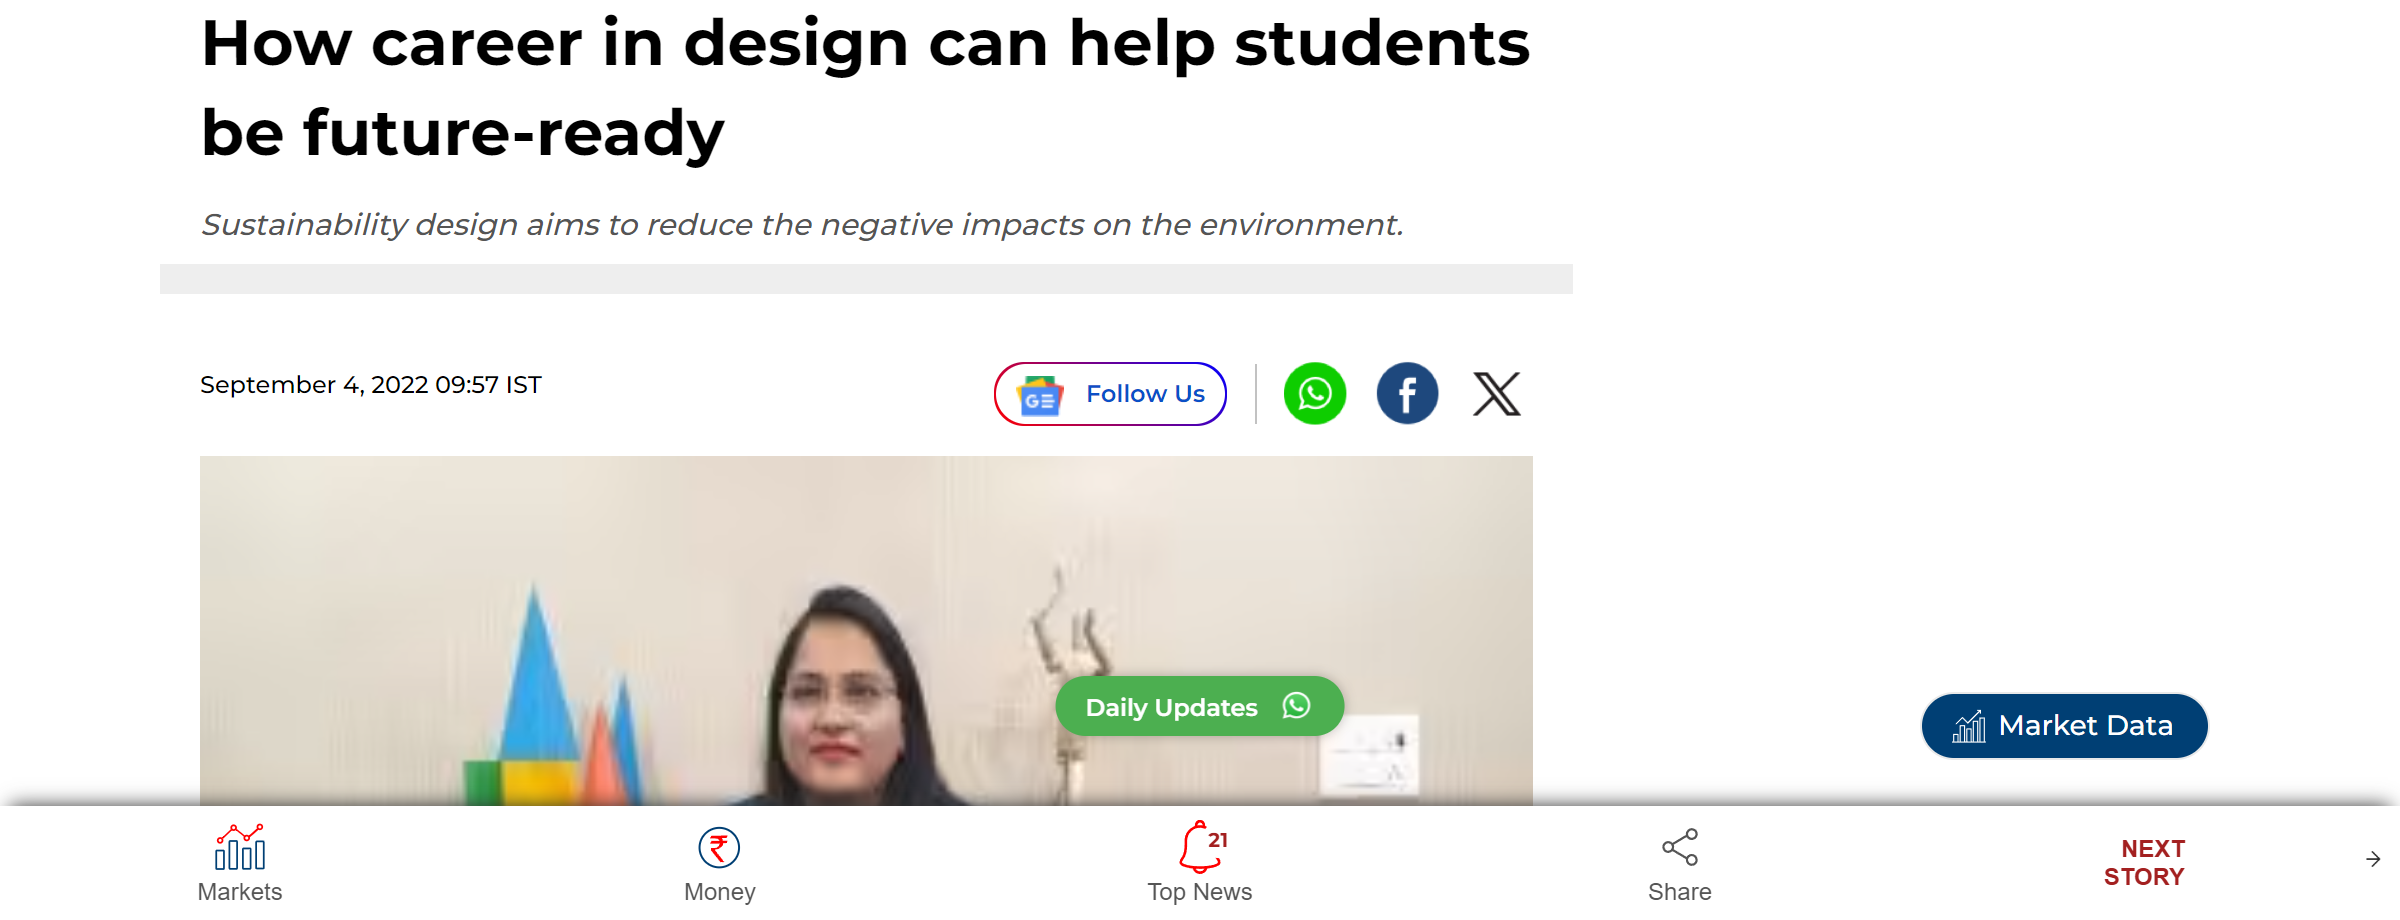Click the article headline text
This screenshot has width=2400, height=920.
[x=865, y=88]
